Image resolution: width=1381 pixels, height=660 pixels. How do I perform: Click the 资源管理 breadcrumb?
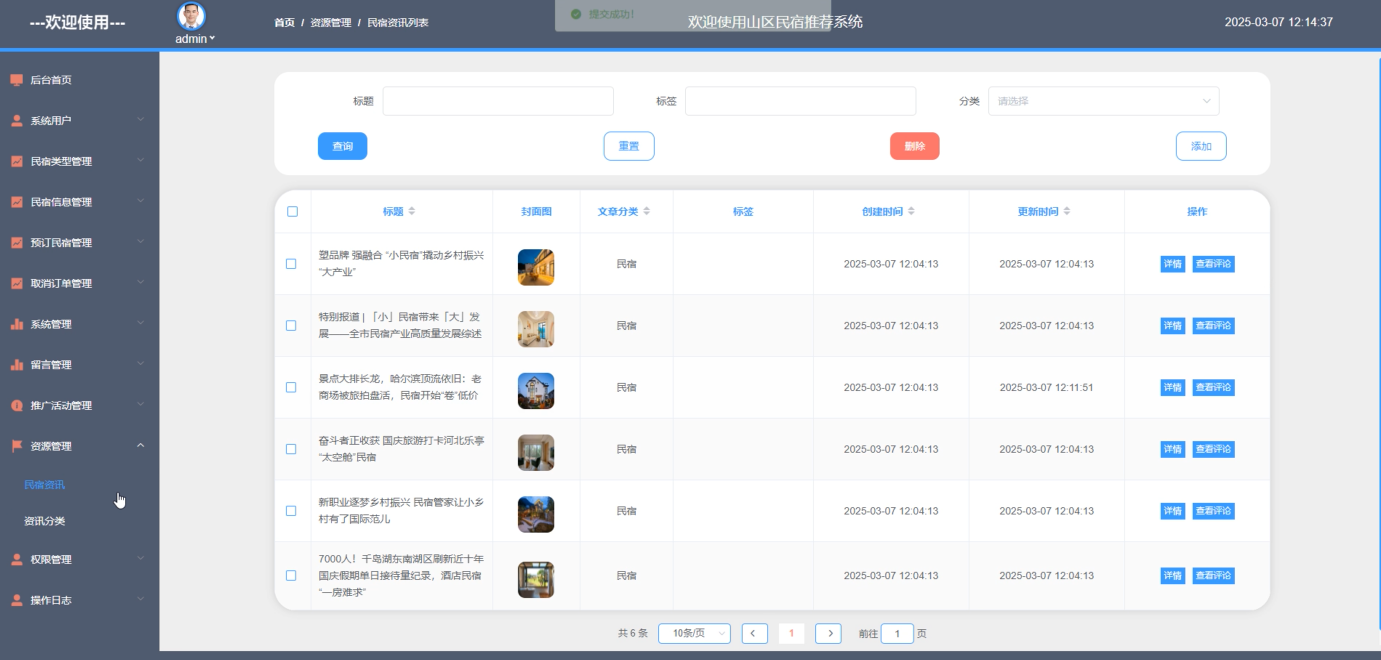point(330,22)
